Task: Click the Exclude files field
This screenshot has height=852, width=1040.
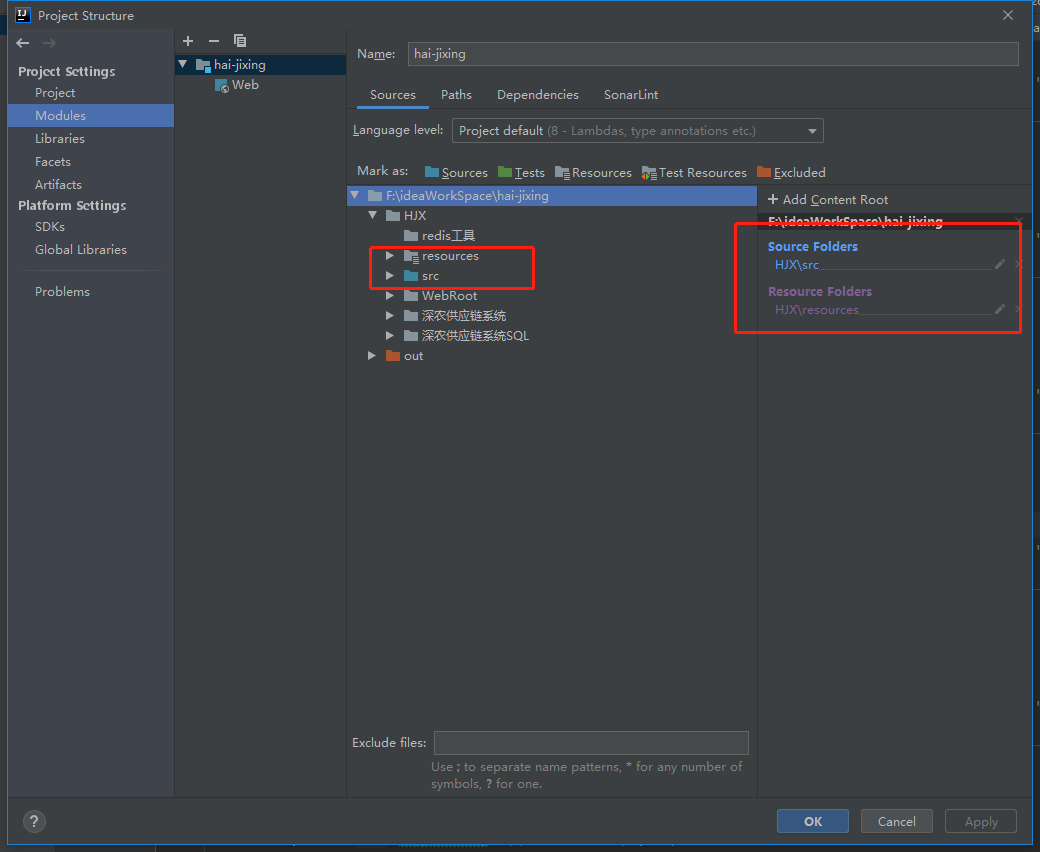Action: pyautogui.click(x=591, y=743)
